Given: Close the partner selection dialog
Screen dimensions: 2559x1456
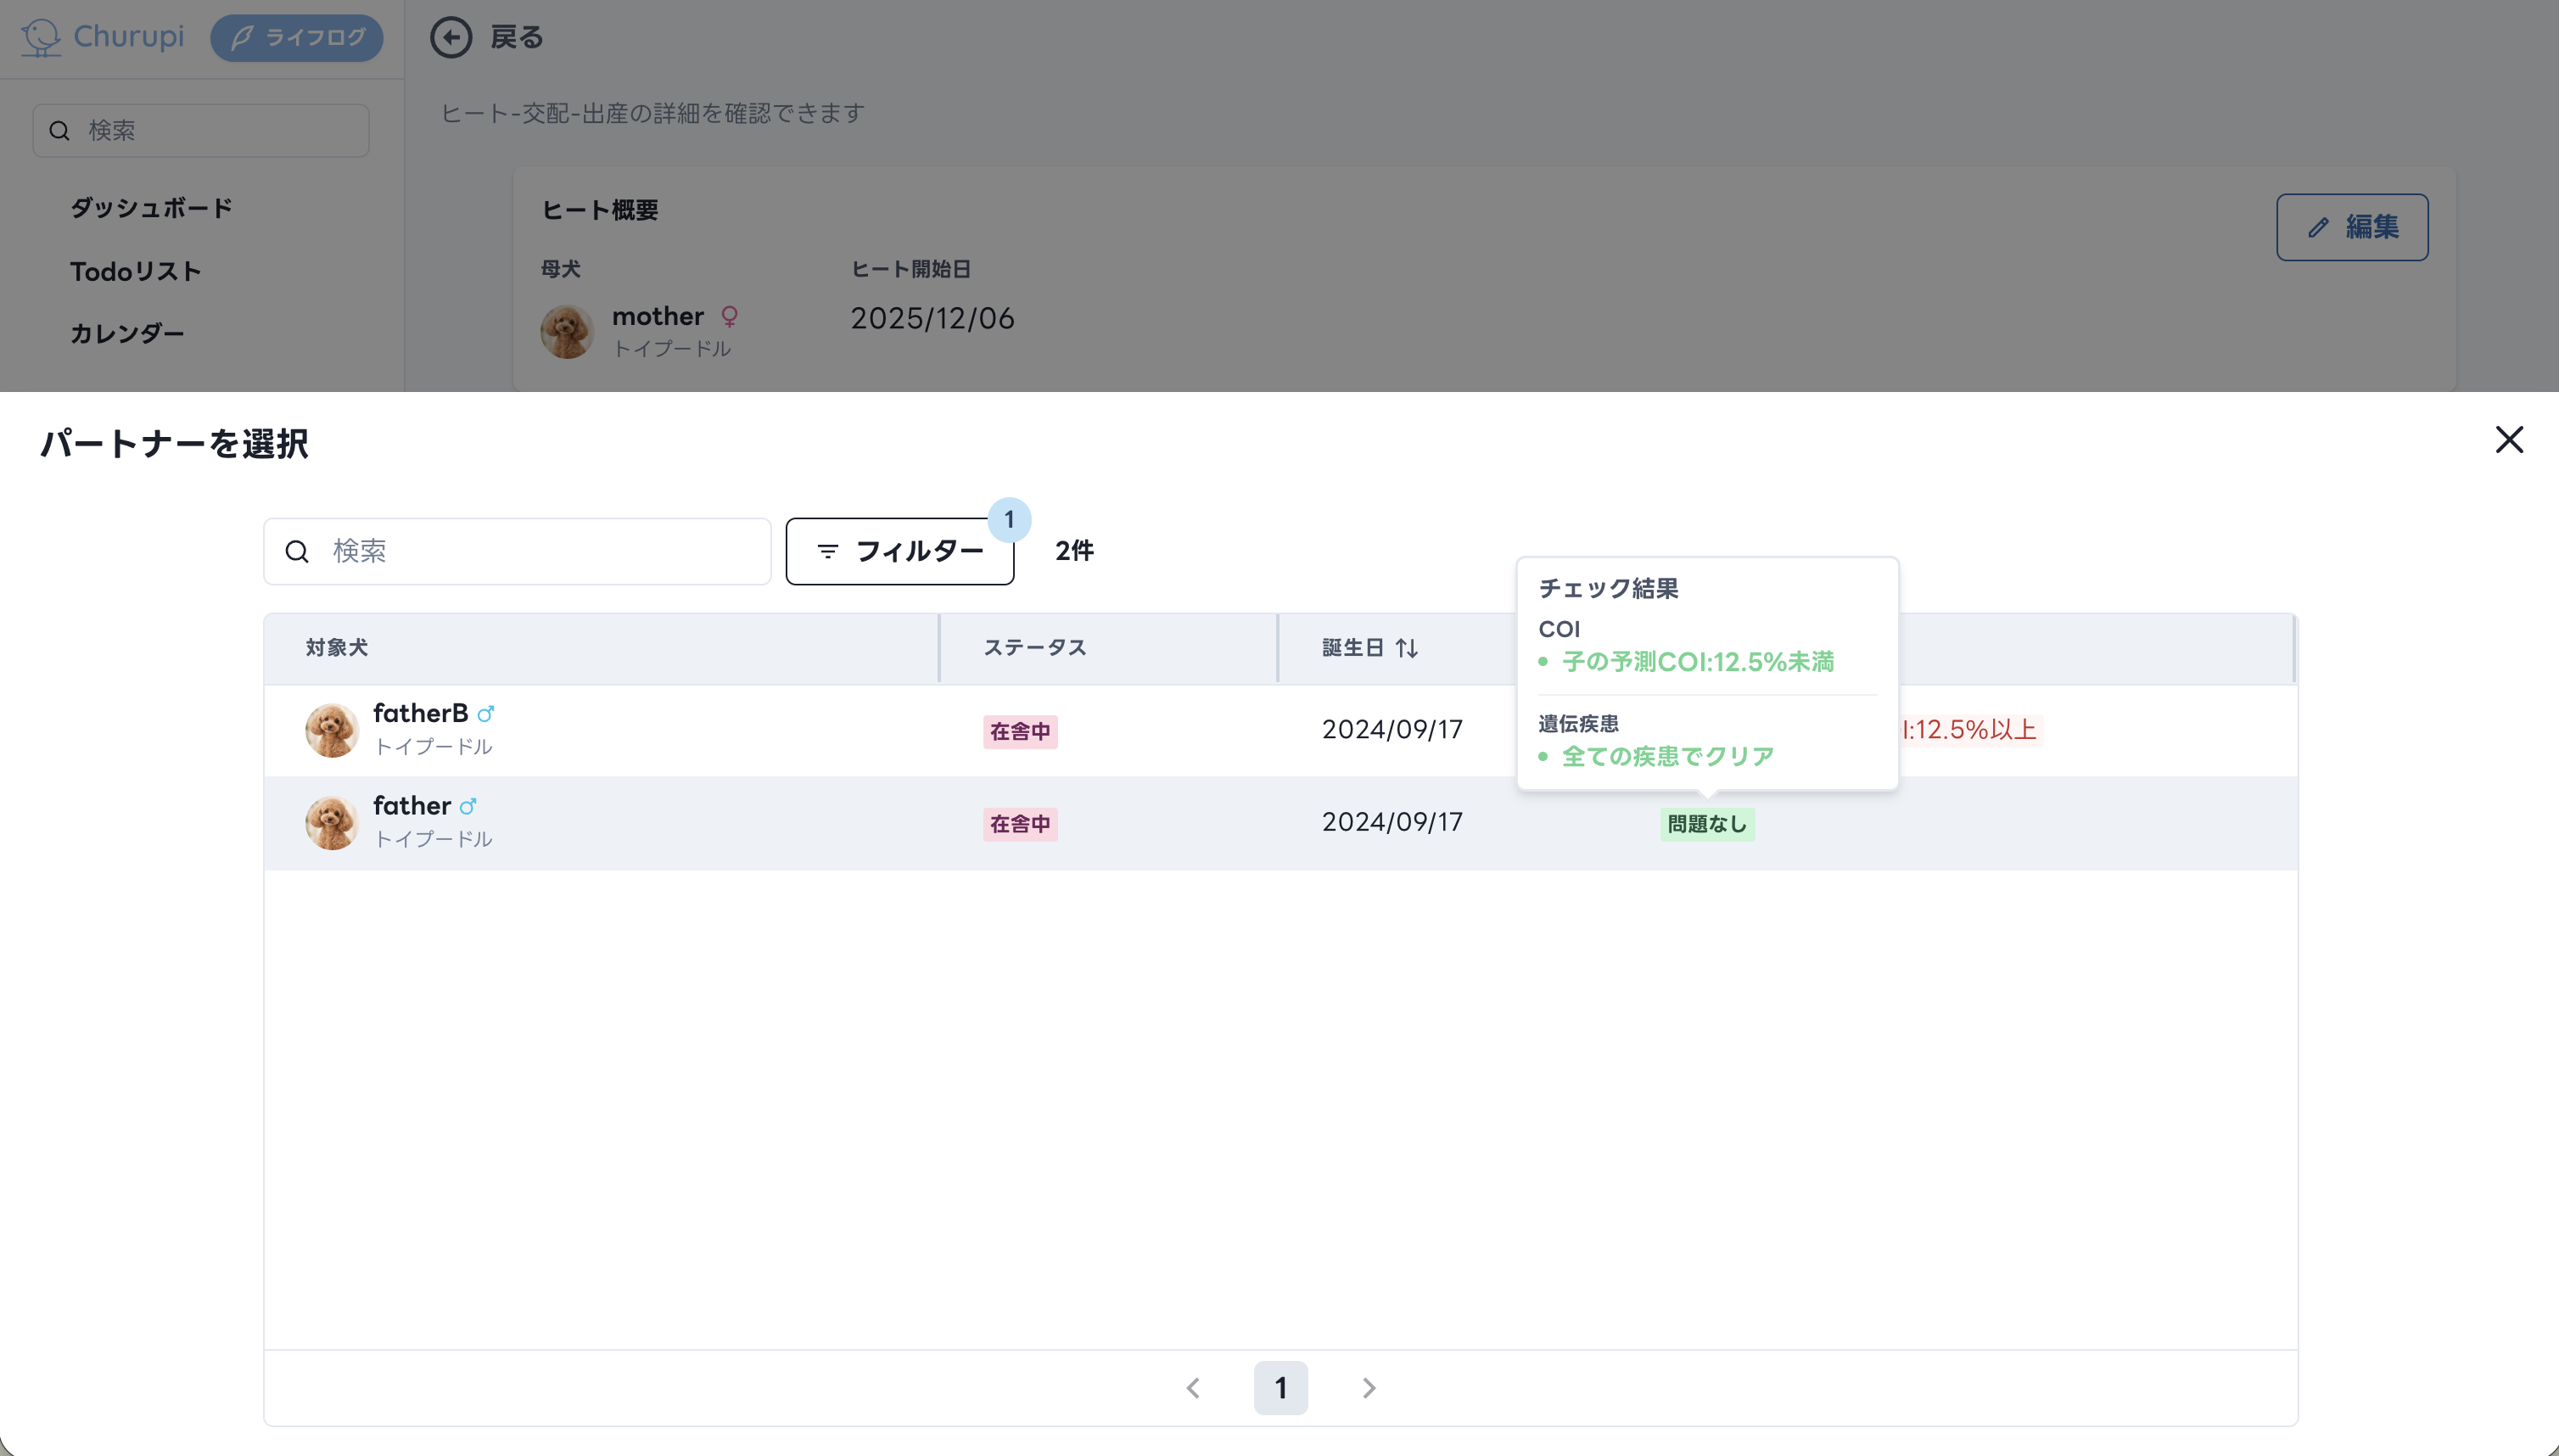Looking at the screenshot, I should point(2508,440).
